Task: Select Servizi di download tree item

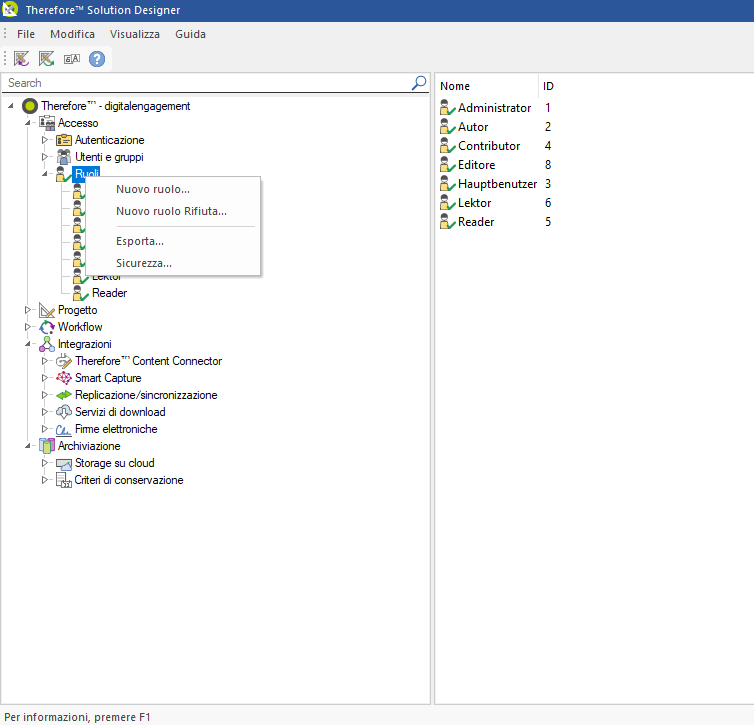Action: pos(120,412)
